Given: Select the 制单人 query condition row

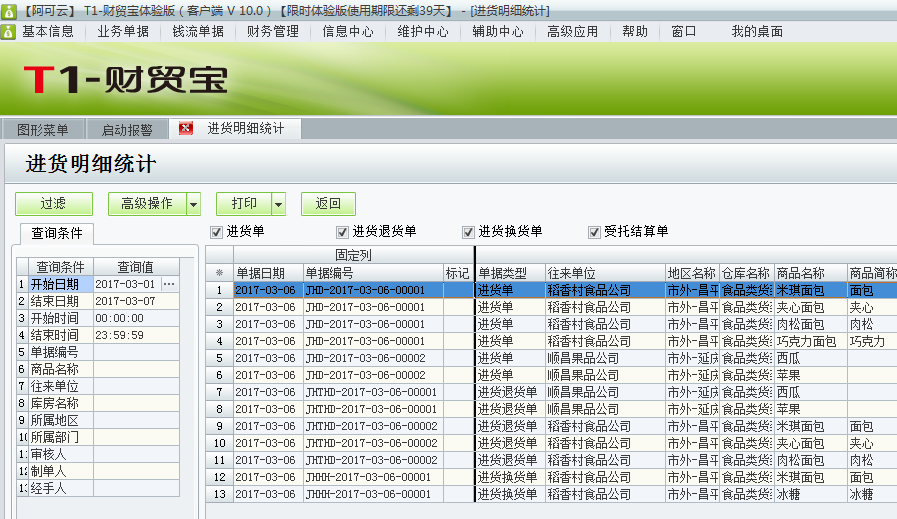Looking at the screenshot, I should [x=98, y=471].
